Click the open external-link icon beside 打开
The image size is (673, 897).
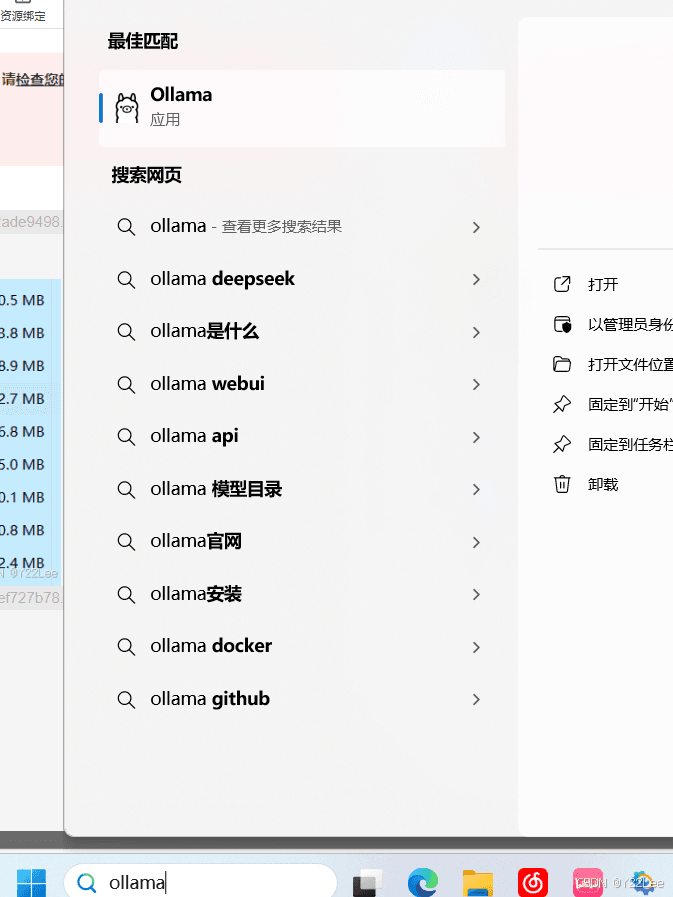click(562, 284)
